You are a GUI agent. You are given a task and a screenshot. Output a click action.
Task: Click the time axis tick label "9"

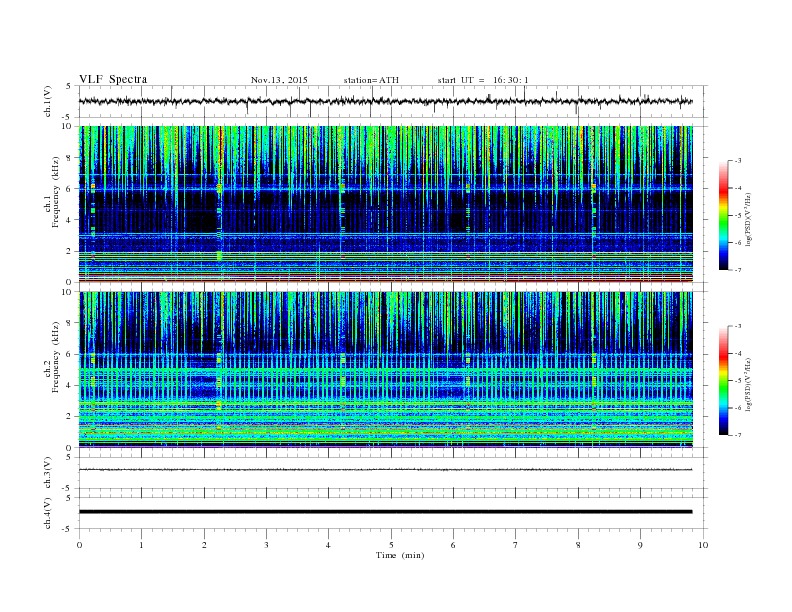[x=640, y=545]
